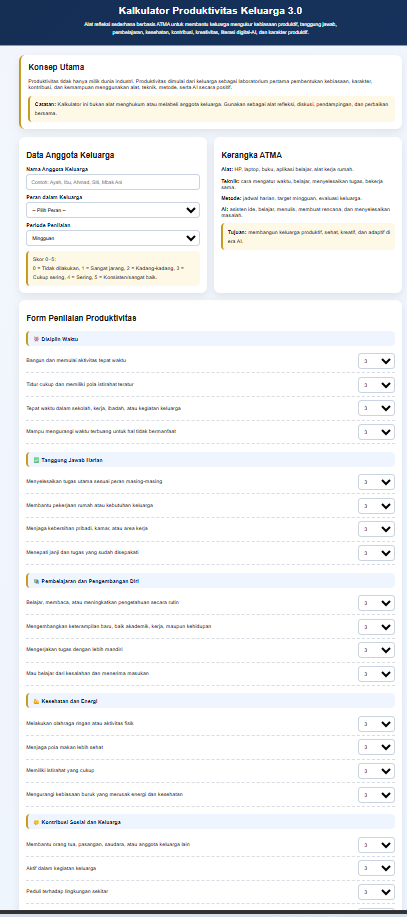Click the page title Kalkulator Produktivitas Keluarga 3.0
The height and width of the screenshot is (917, 407).
click(x=211, y=11)
